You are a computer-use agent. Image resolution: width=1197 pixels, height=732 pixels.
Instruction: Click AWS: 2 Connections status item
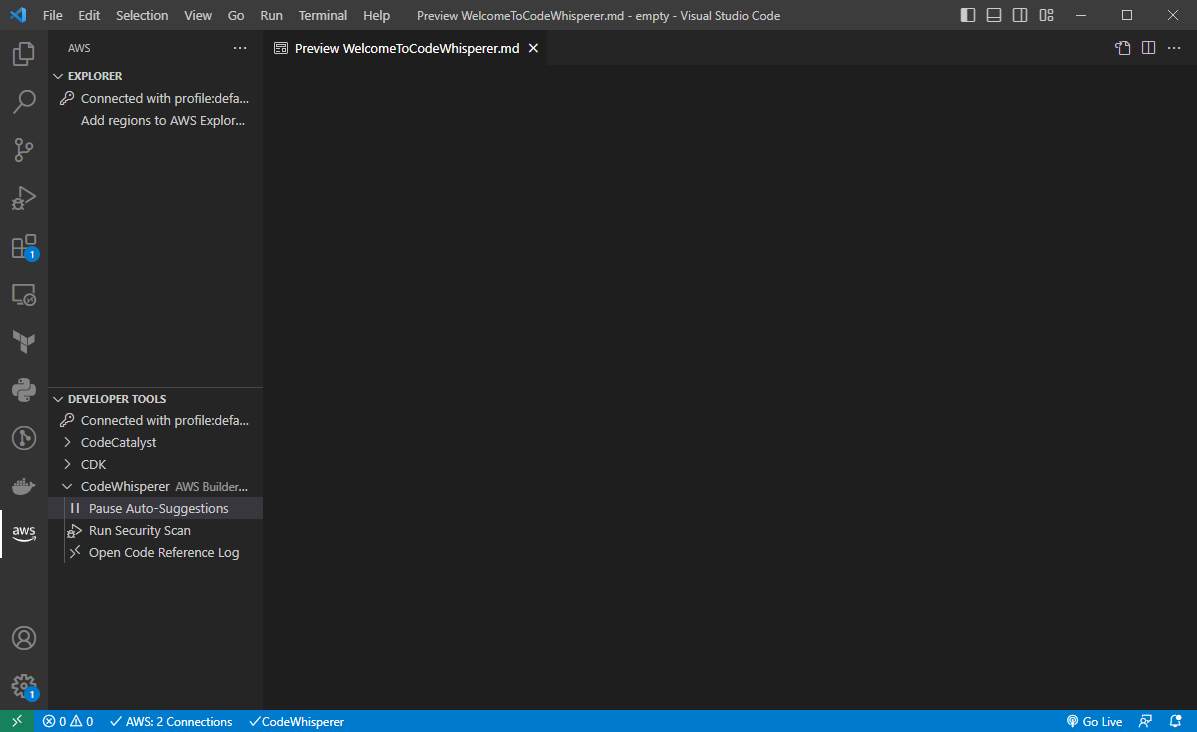(x=171, y=721)
